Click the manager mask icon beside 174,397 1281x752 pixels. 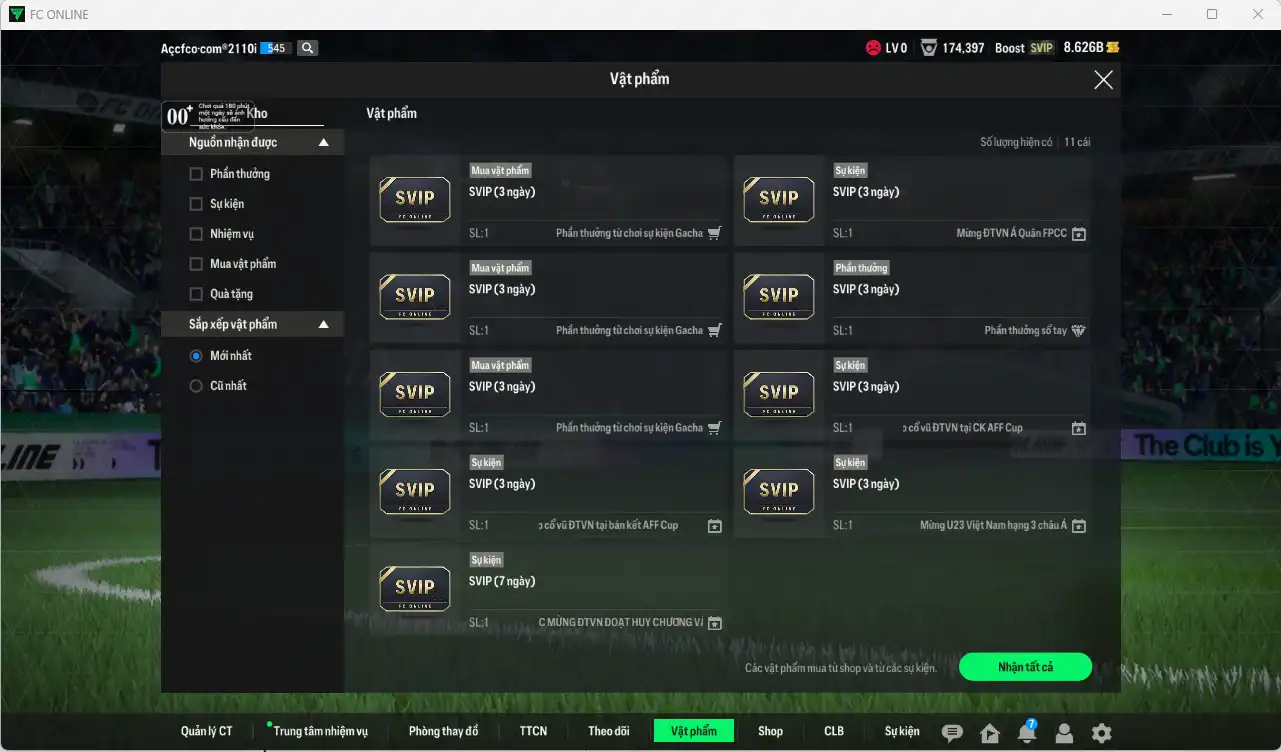[x=929, y=48]
